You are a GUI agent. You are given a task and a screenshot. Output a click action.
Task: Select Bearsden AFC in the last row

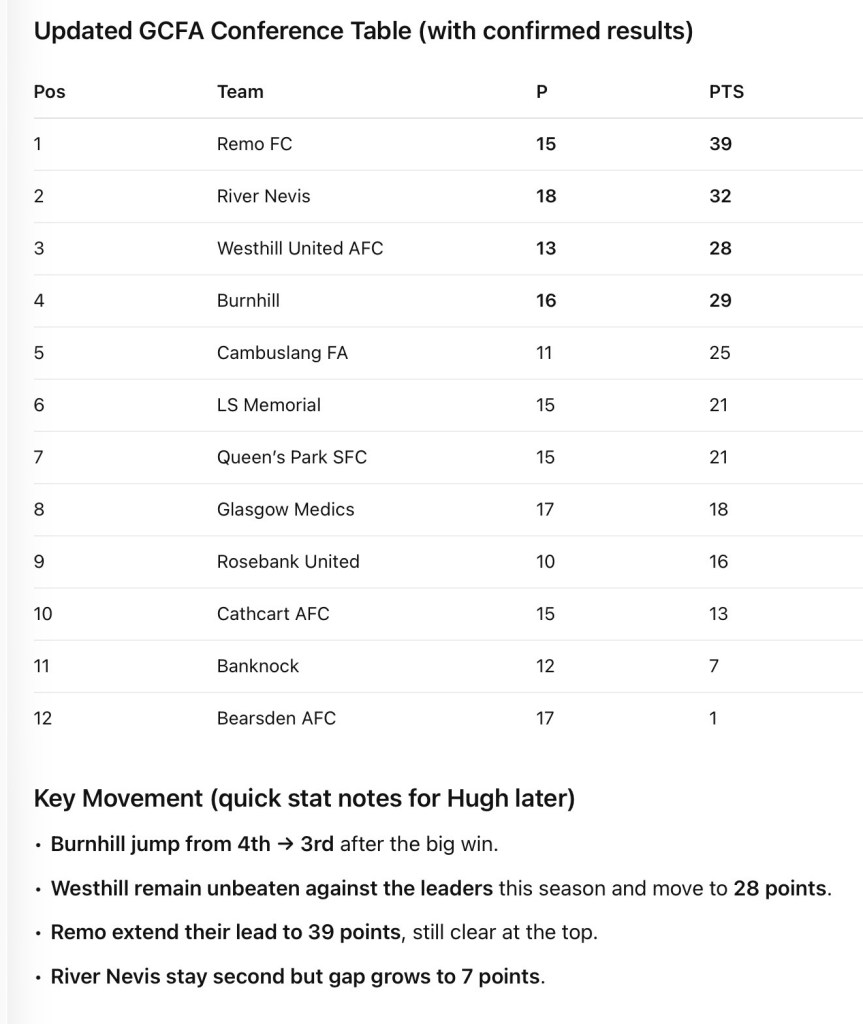276,718
